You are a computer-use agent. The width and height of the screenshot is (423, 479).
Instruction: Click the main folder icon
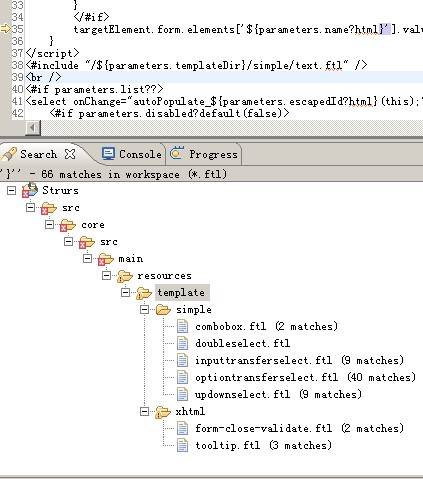point(106,259)
